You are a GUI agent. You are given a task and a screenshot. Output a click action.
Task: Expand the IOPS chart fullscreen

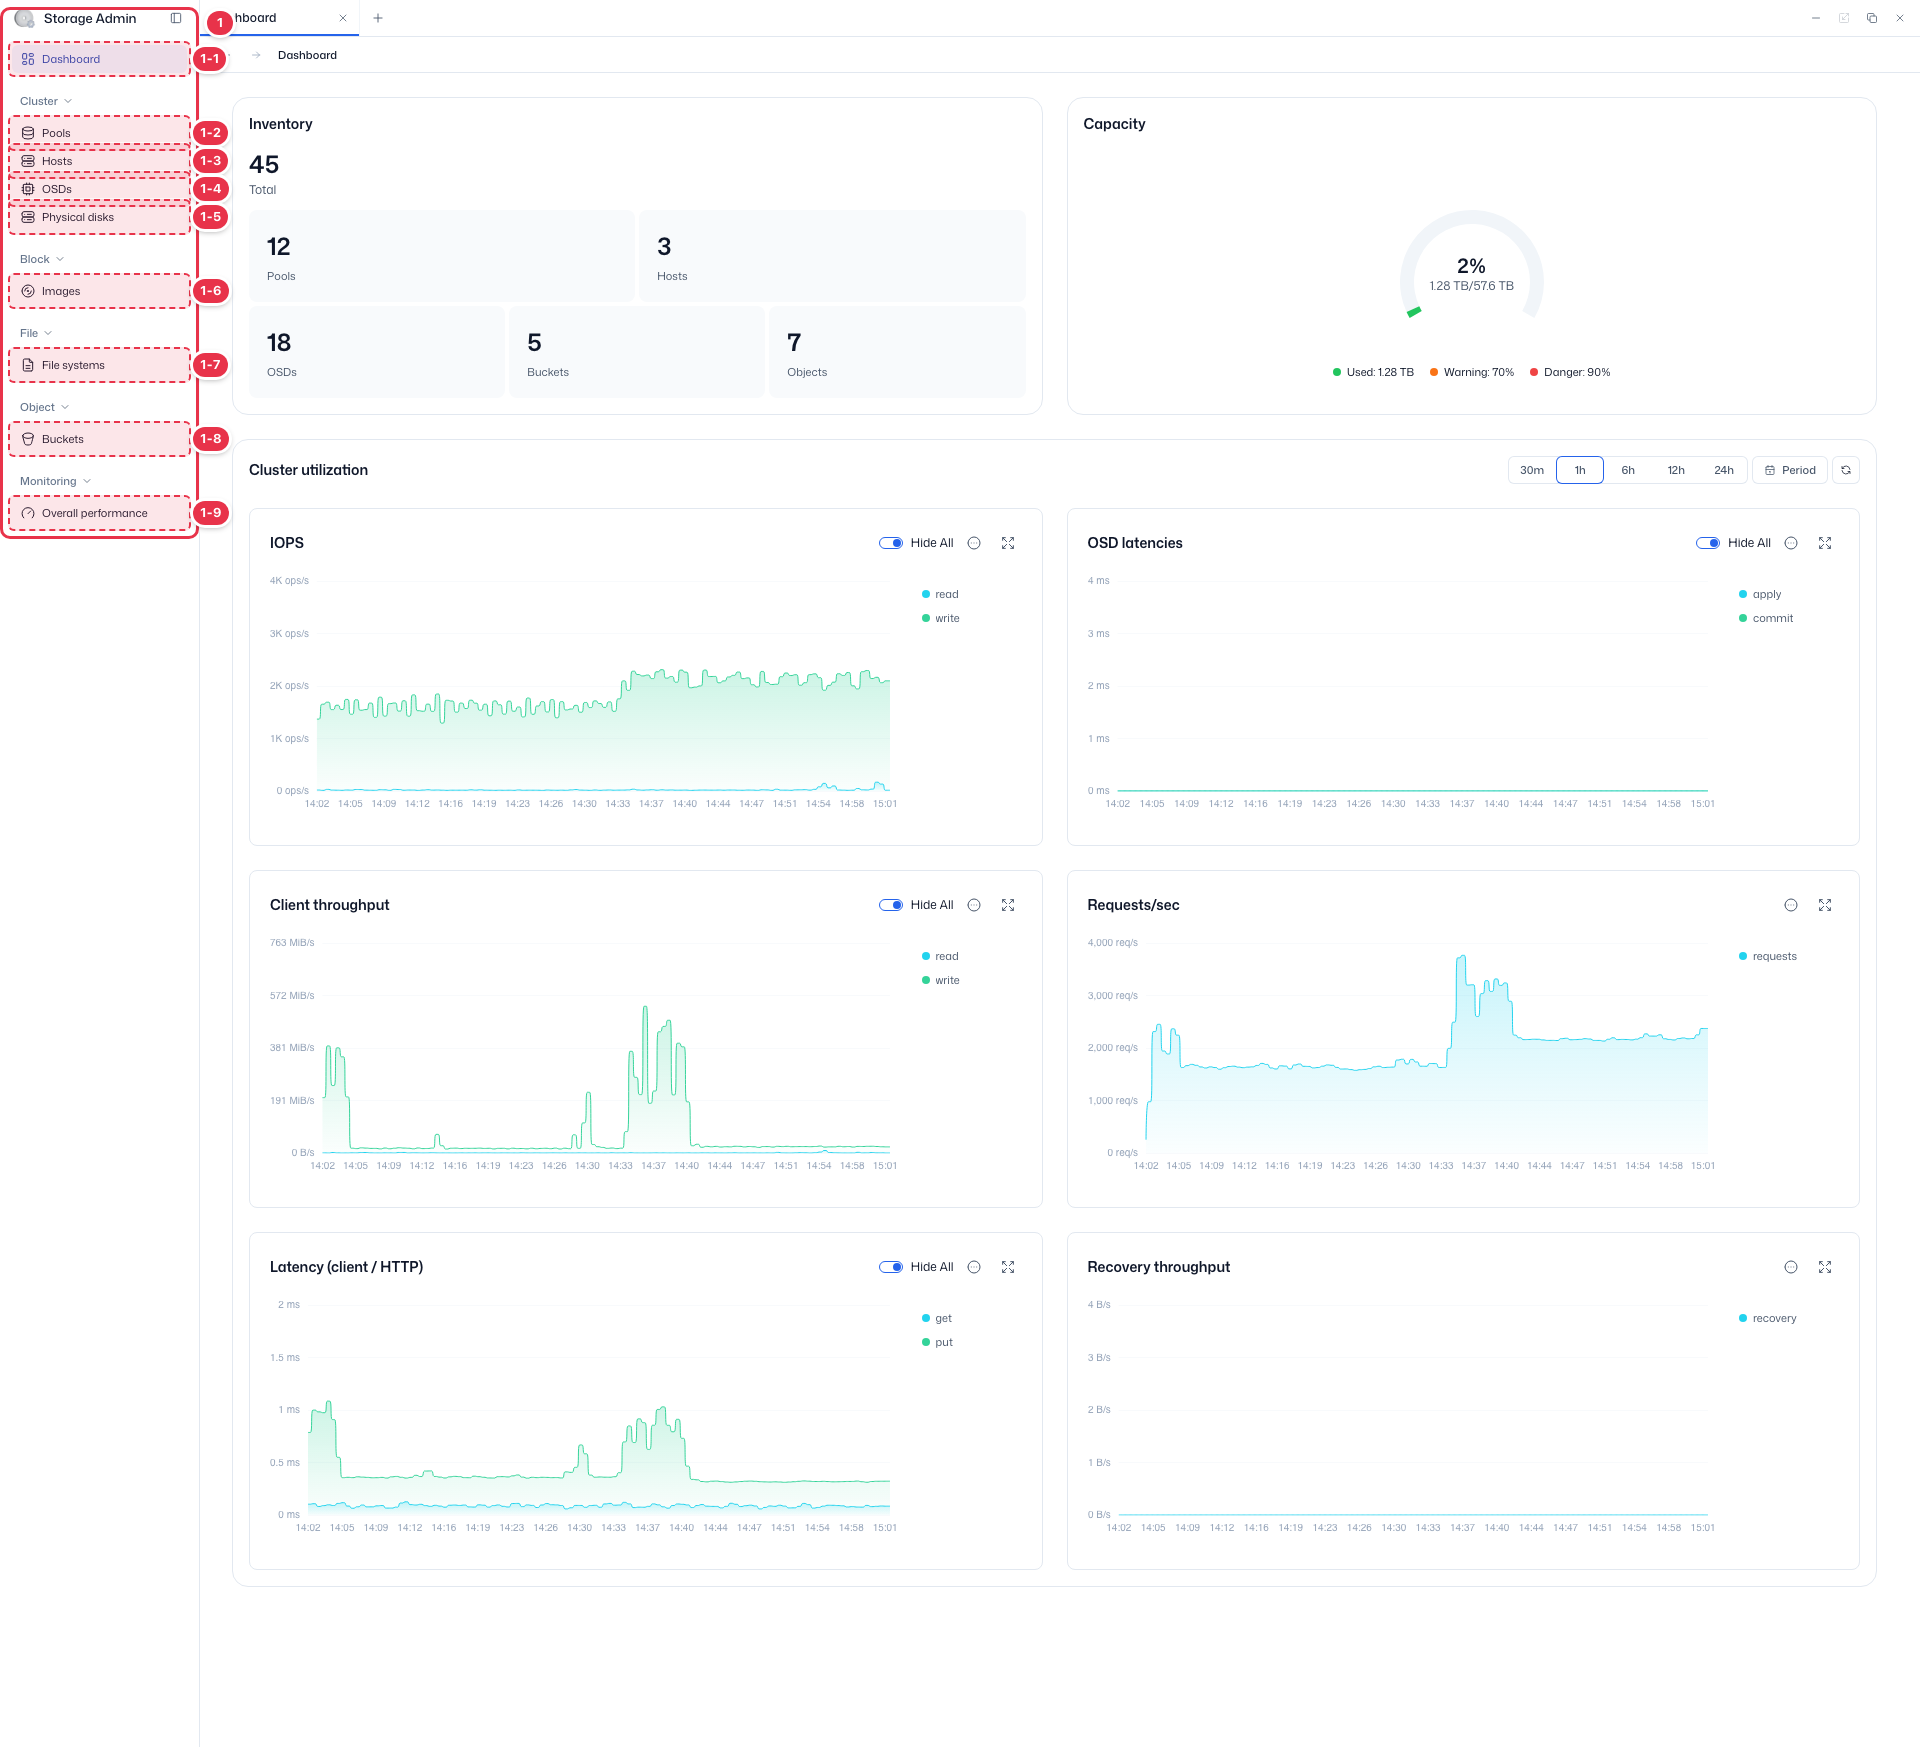click(1008, 543)
